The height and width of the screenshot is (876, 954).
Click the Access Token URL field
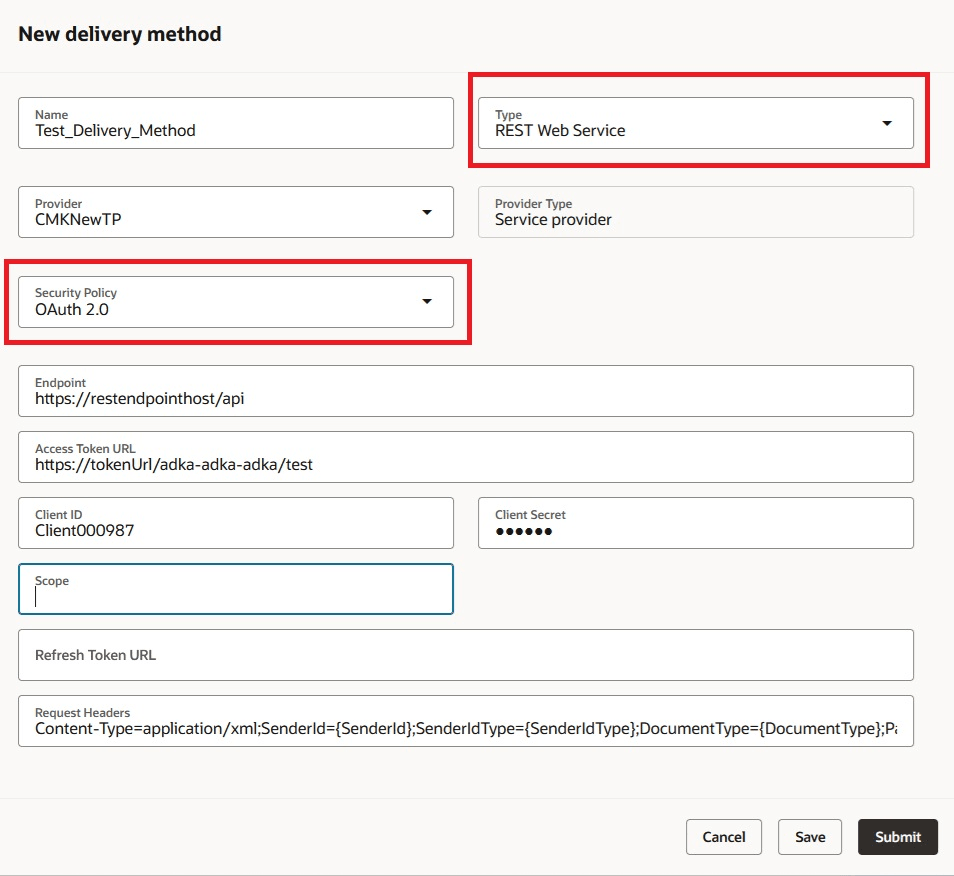coord(466,456)
